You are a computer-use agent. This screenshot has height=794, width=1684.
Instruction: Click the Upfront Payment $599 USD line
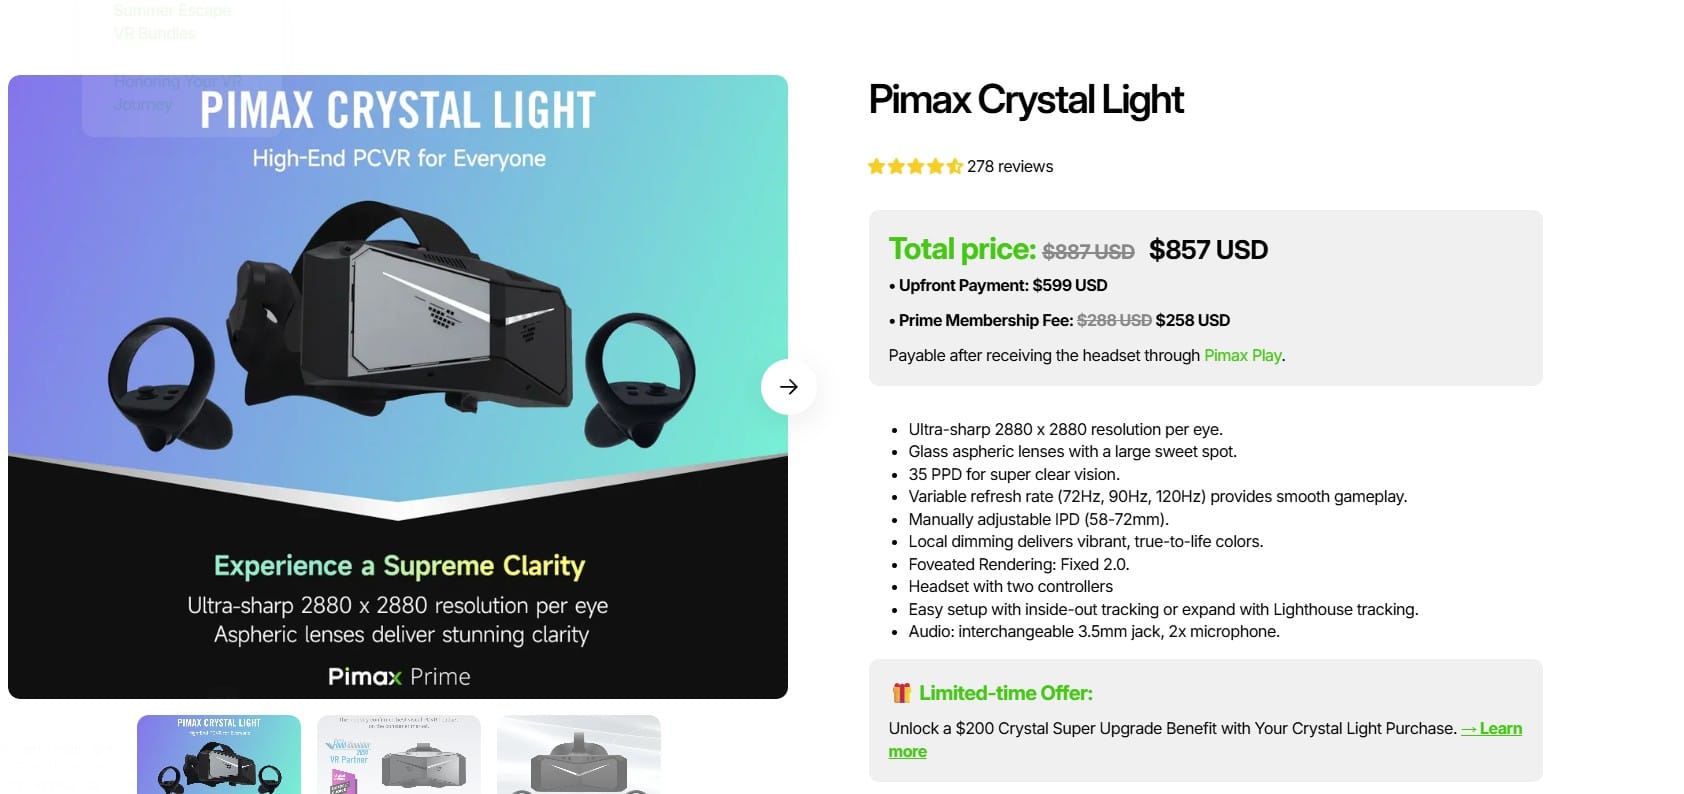pos(998,285)
